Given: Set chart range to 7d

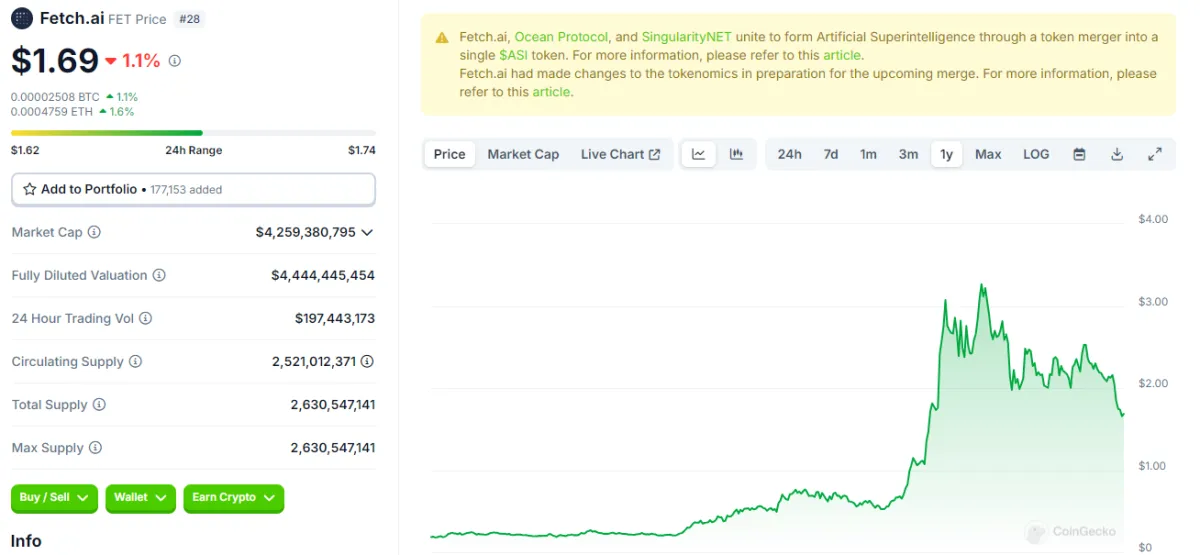Looking at the screenshot, I should point(830,154).
